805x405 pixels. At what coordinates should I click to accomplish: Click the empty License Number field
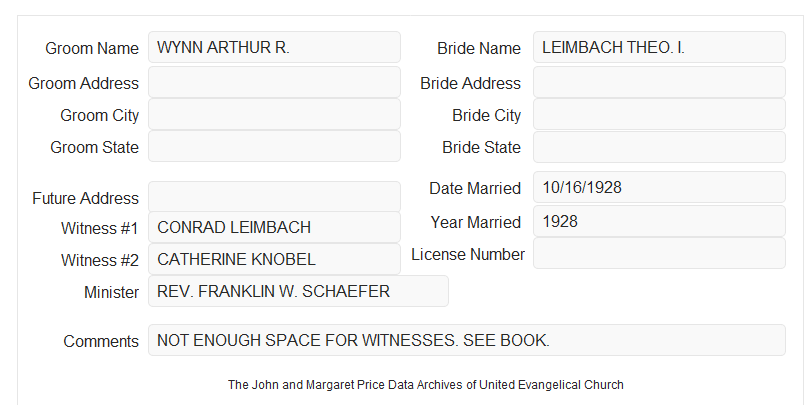point(659,253)
